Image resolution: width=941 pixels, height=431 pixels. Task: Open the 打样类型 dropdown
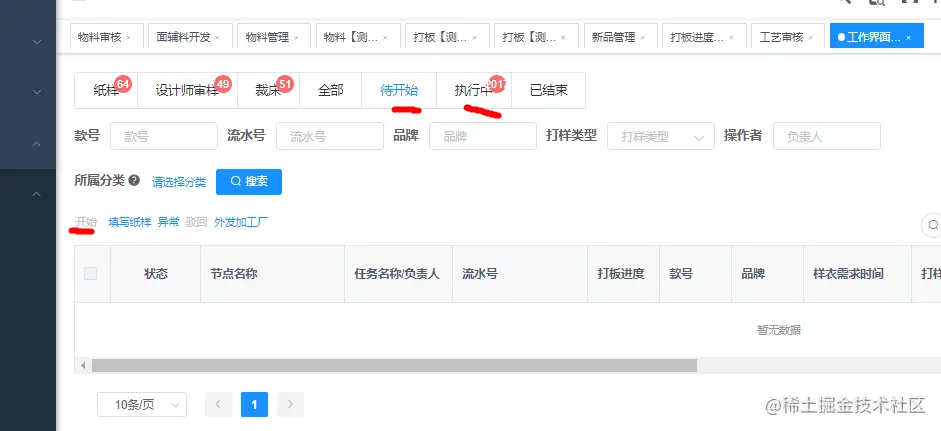(661, 136)
